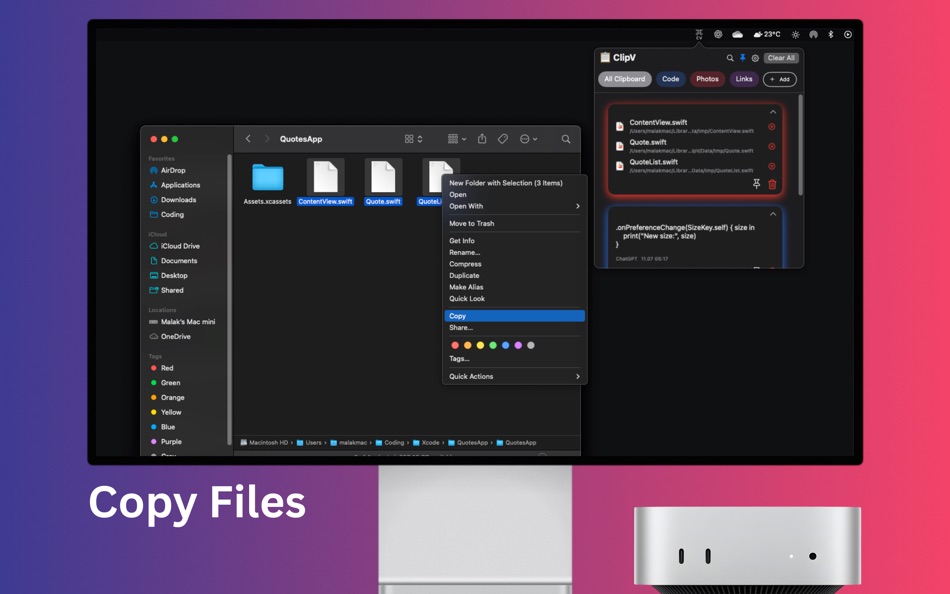Select the Quote.swift file in Finder
This screenshot has width=950, height=594.
[x=383, y=182]
